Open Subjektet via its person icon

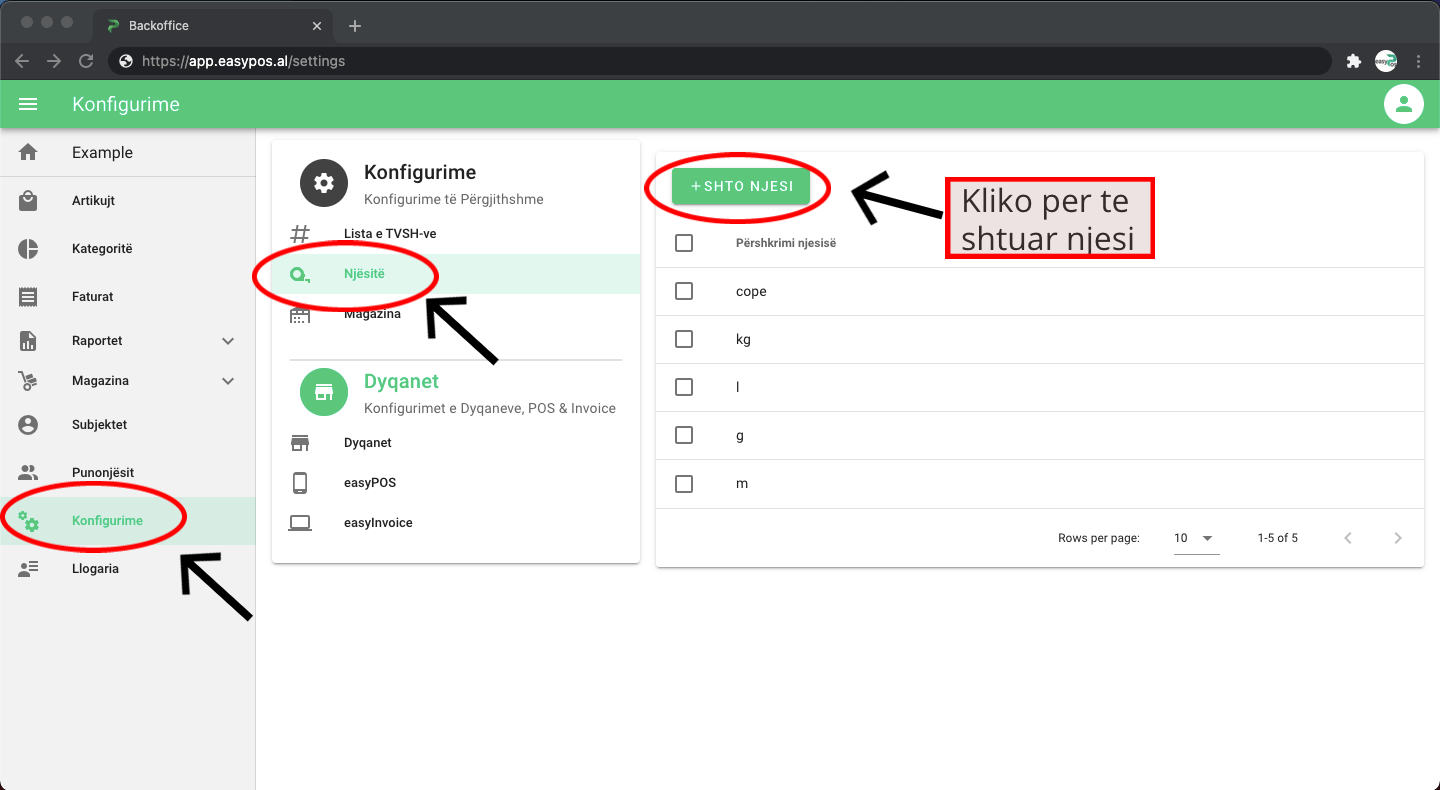coord(28,425)
